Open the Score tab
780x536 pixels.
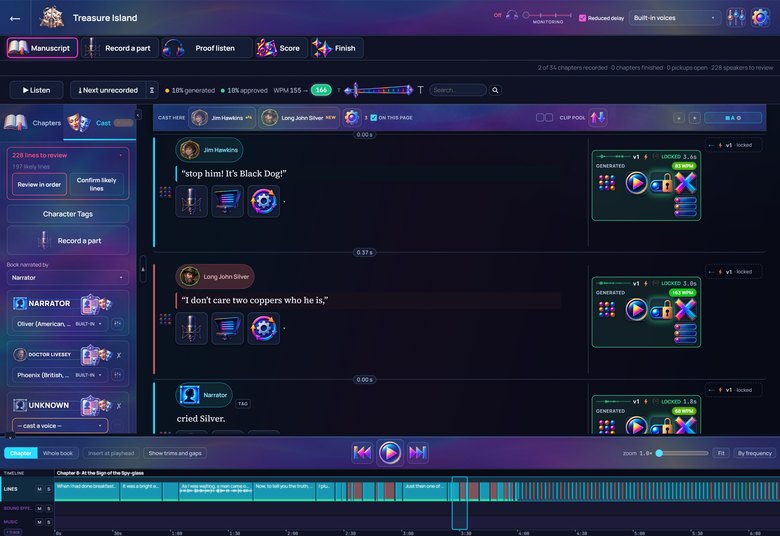coord(281,48)
